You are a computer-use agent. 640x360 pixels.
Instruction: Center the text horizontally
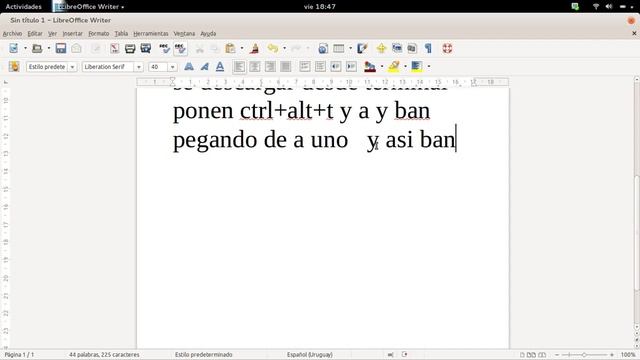[255, 66]
